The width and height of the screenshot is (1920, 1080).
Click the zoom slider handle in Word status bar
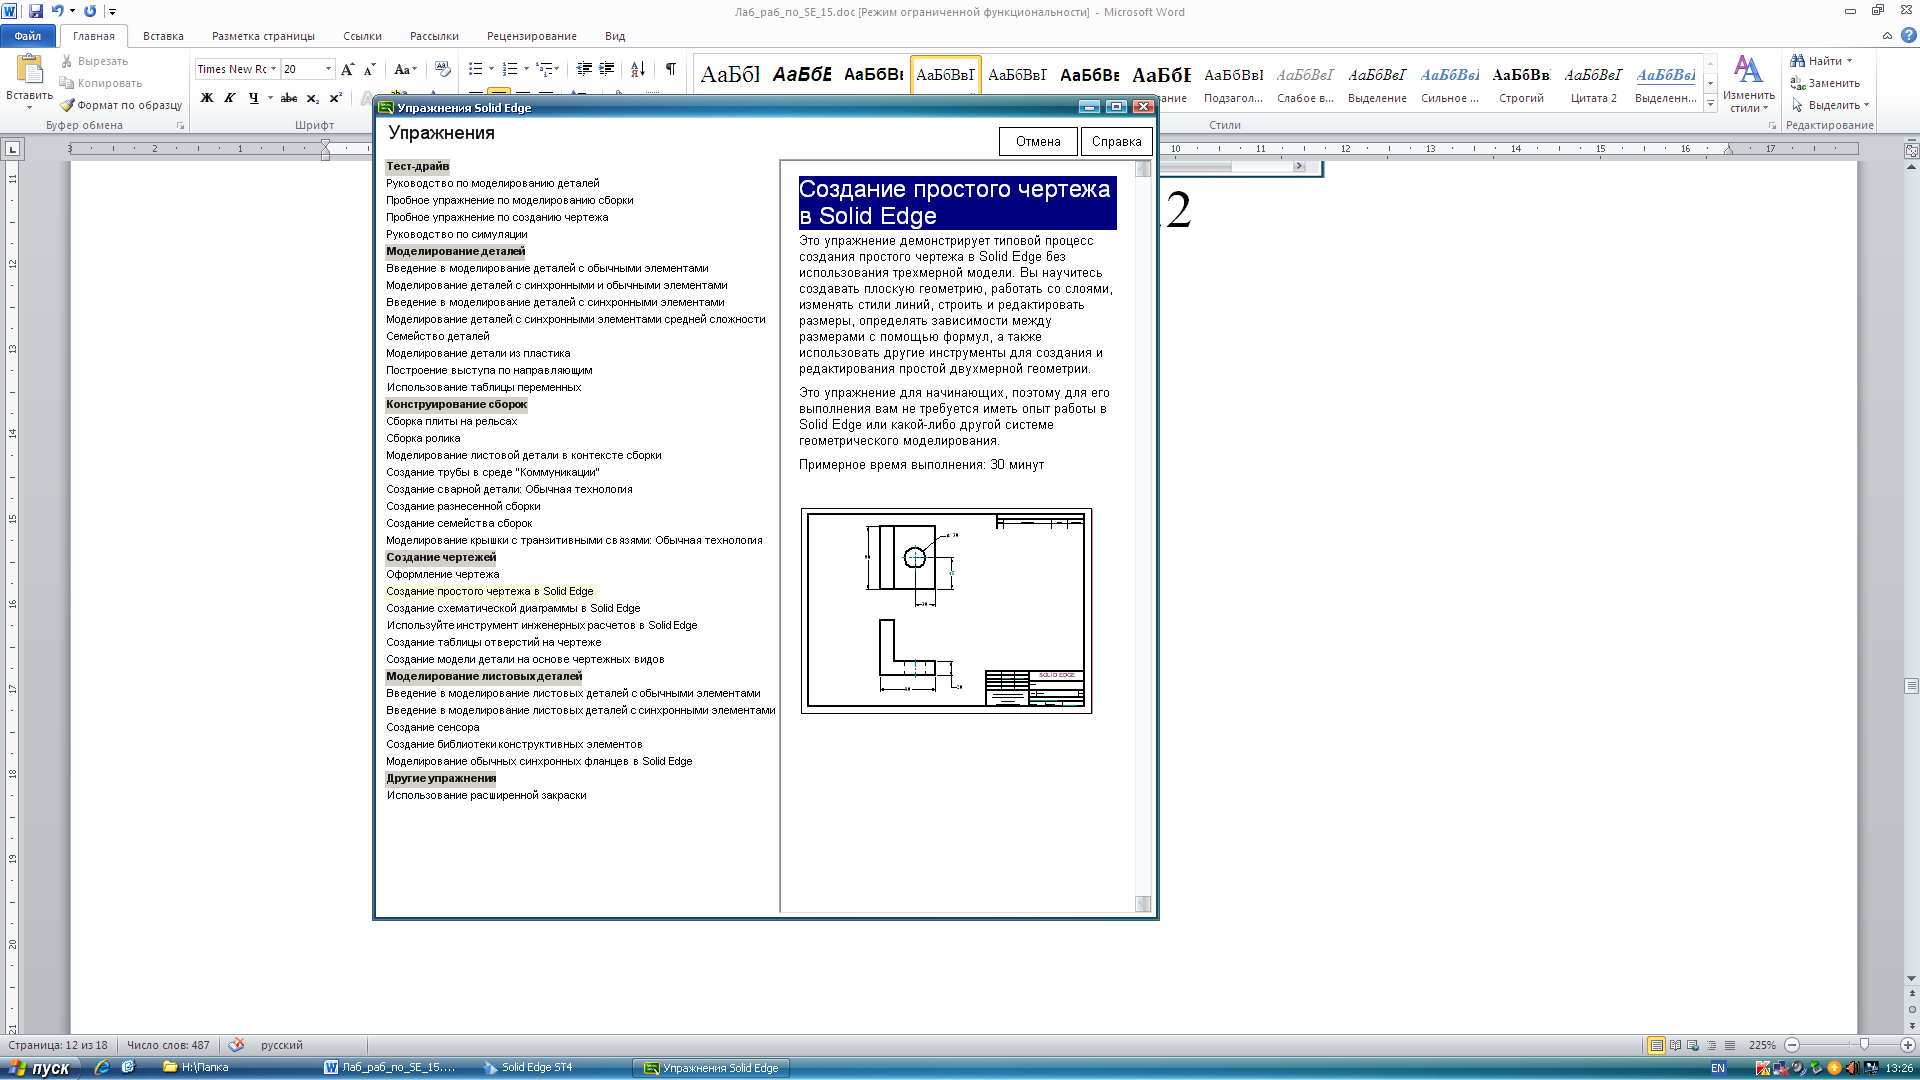coord(1863,1045)
